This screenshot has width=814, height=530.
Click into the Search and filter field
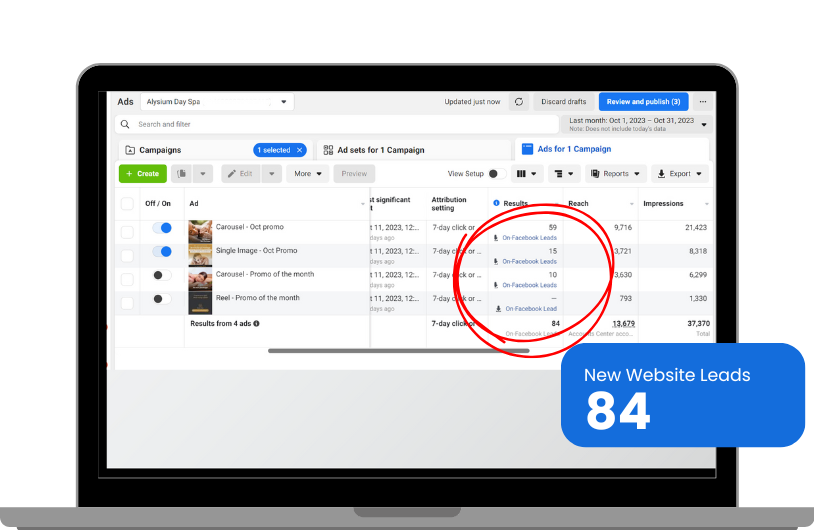click(x=336, y=124)
